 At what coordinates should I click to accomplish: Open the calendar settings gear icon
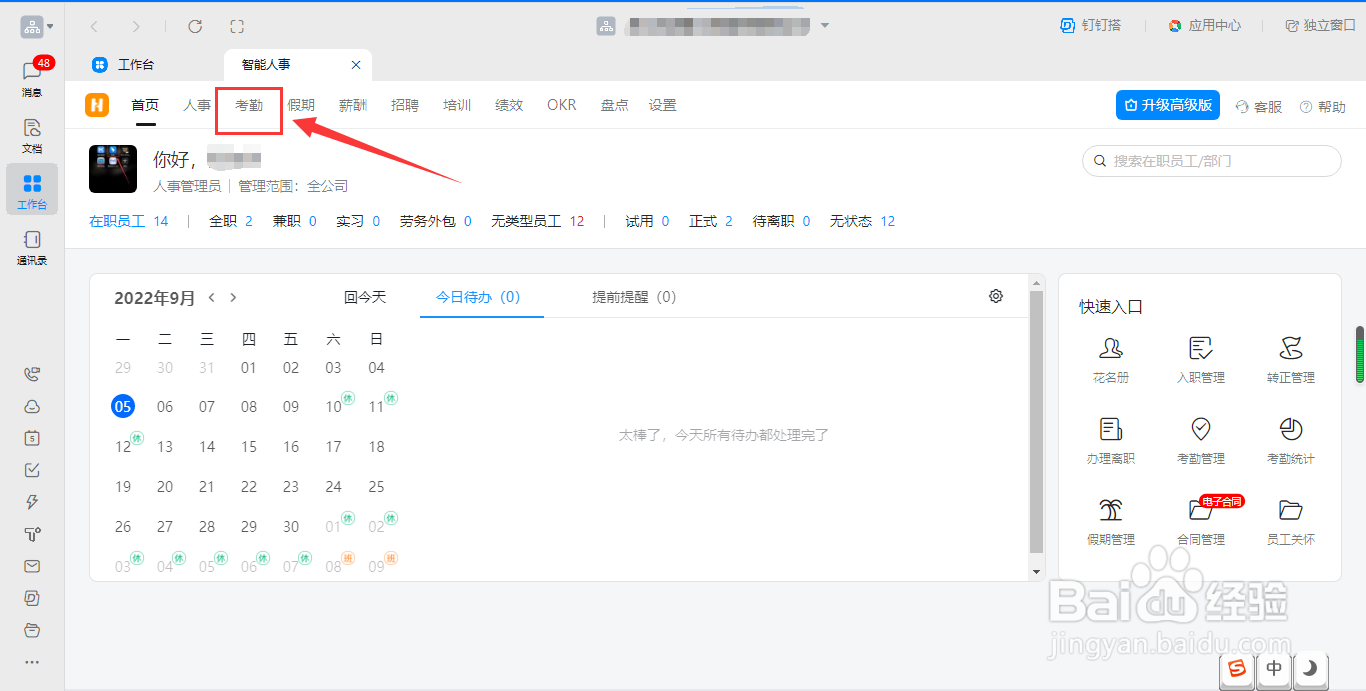click(x=995, y=296)
